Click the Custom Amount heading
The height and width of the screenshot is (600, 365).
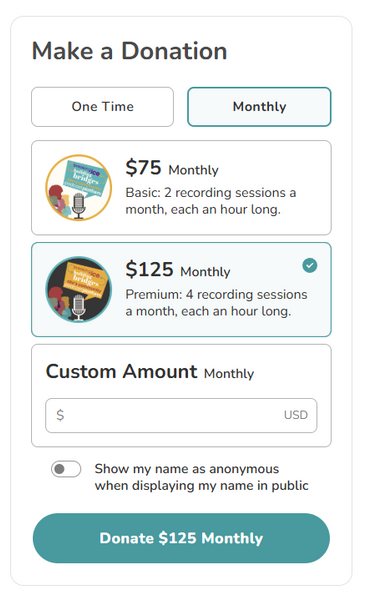[x=122, y=372]
